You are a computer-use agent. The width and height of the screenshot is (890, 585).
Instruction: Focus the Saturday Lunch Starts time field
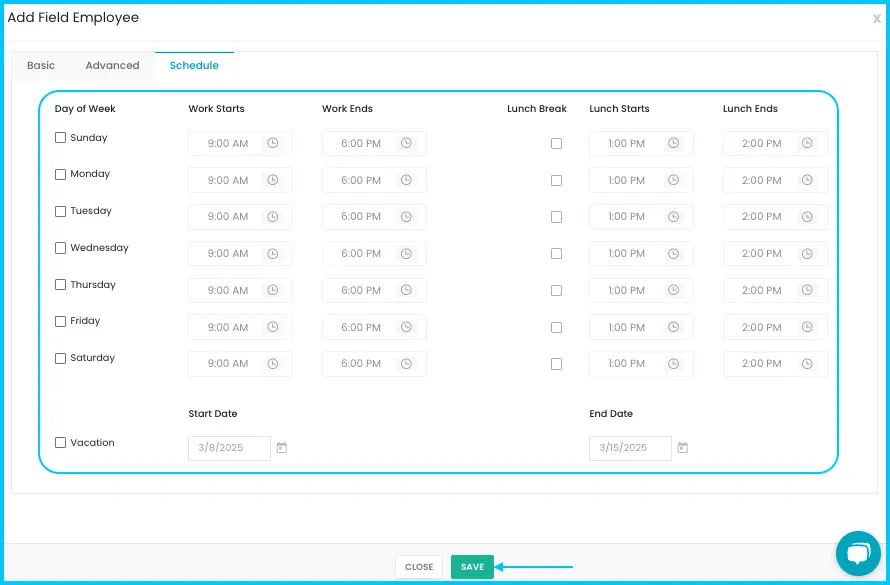[641, 364]
